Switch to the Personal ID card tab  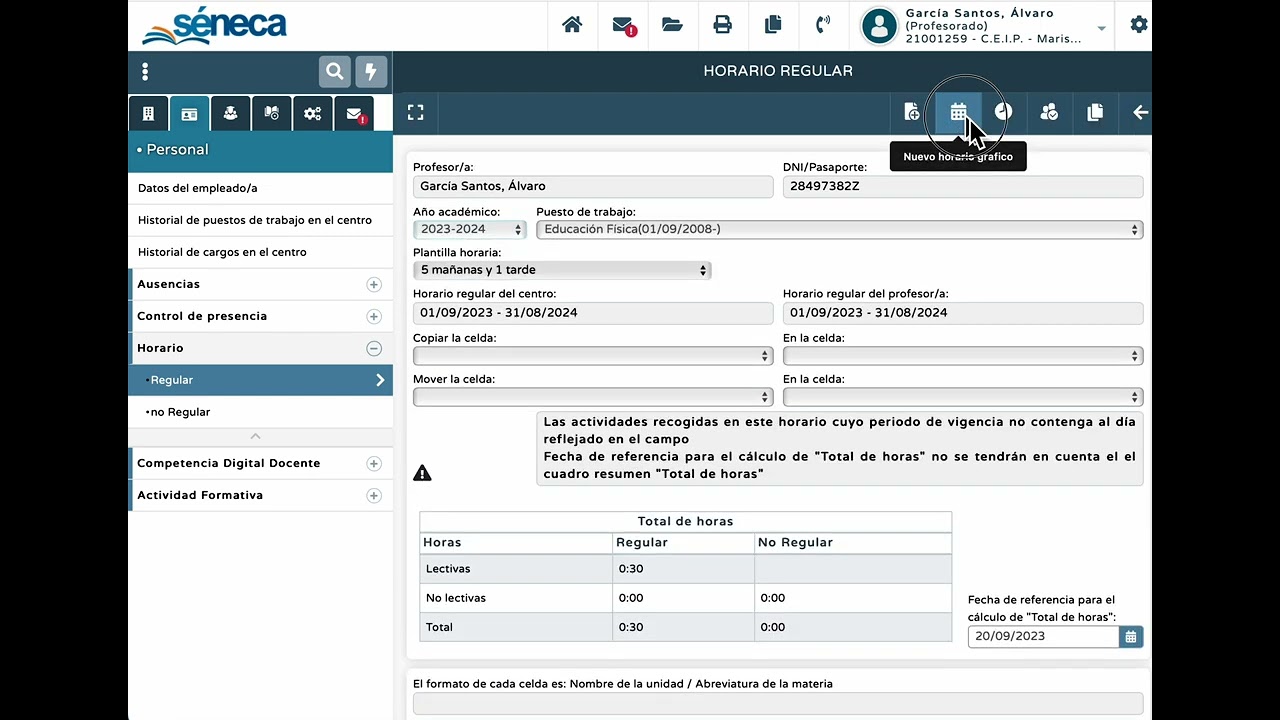(x=189, y=113)
